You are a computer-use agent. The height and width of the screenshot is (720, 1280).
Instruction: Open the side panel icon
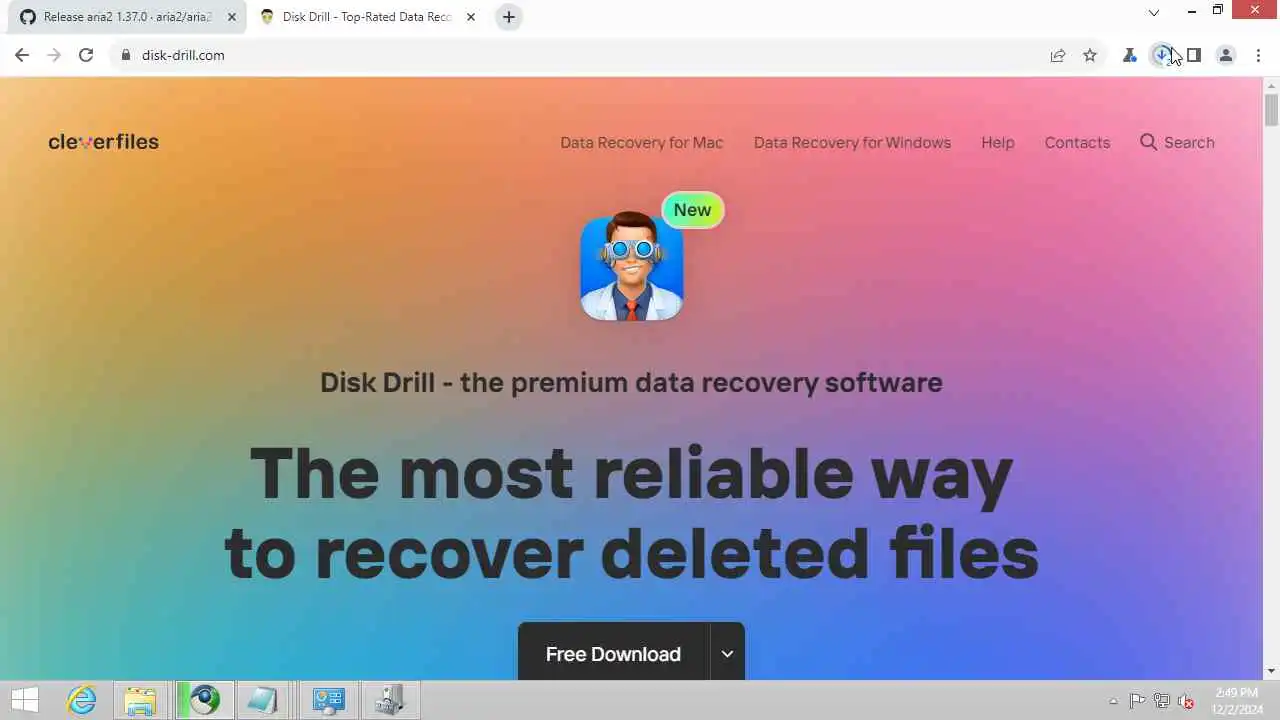click(1194, 56)
